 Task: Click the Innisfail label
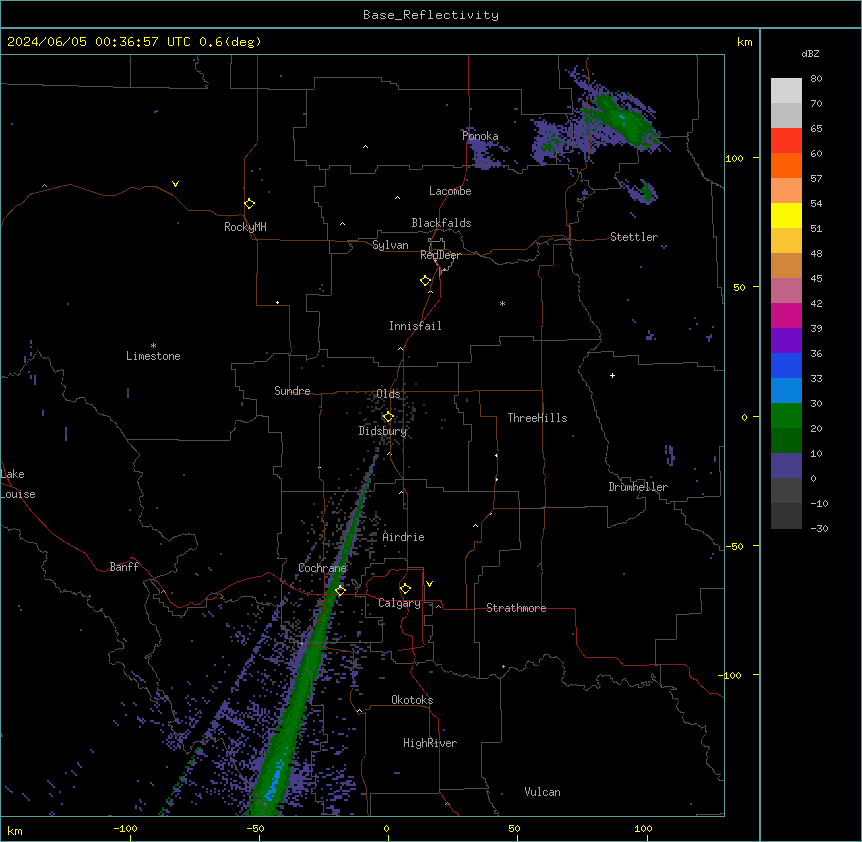415,326
